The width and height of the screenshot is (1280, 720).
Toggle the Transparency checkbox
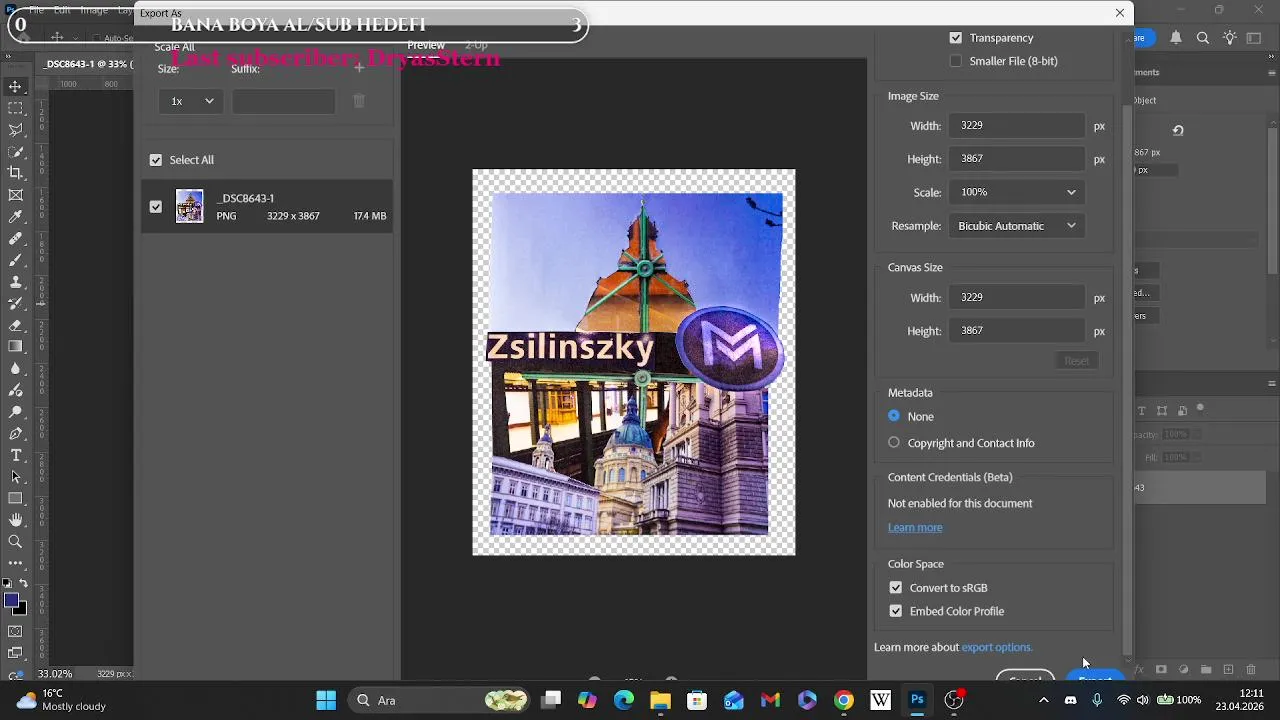[955, 38]
